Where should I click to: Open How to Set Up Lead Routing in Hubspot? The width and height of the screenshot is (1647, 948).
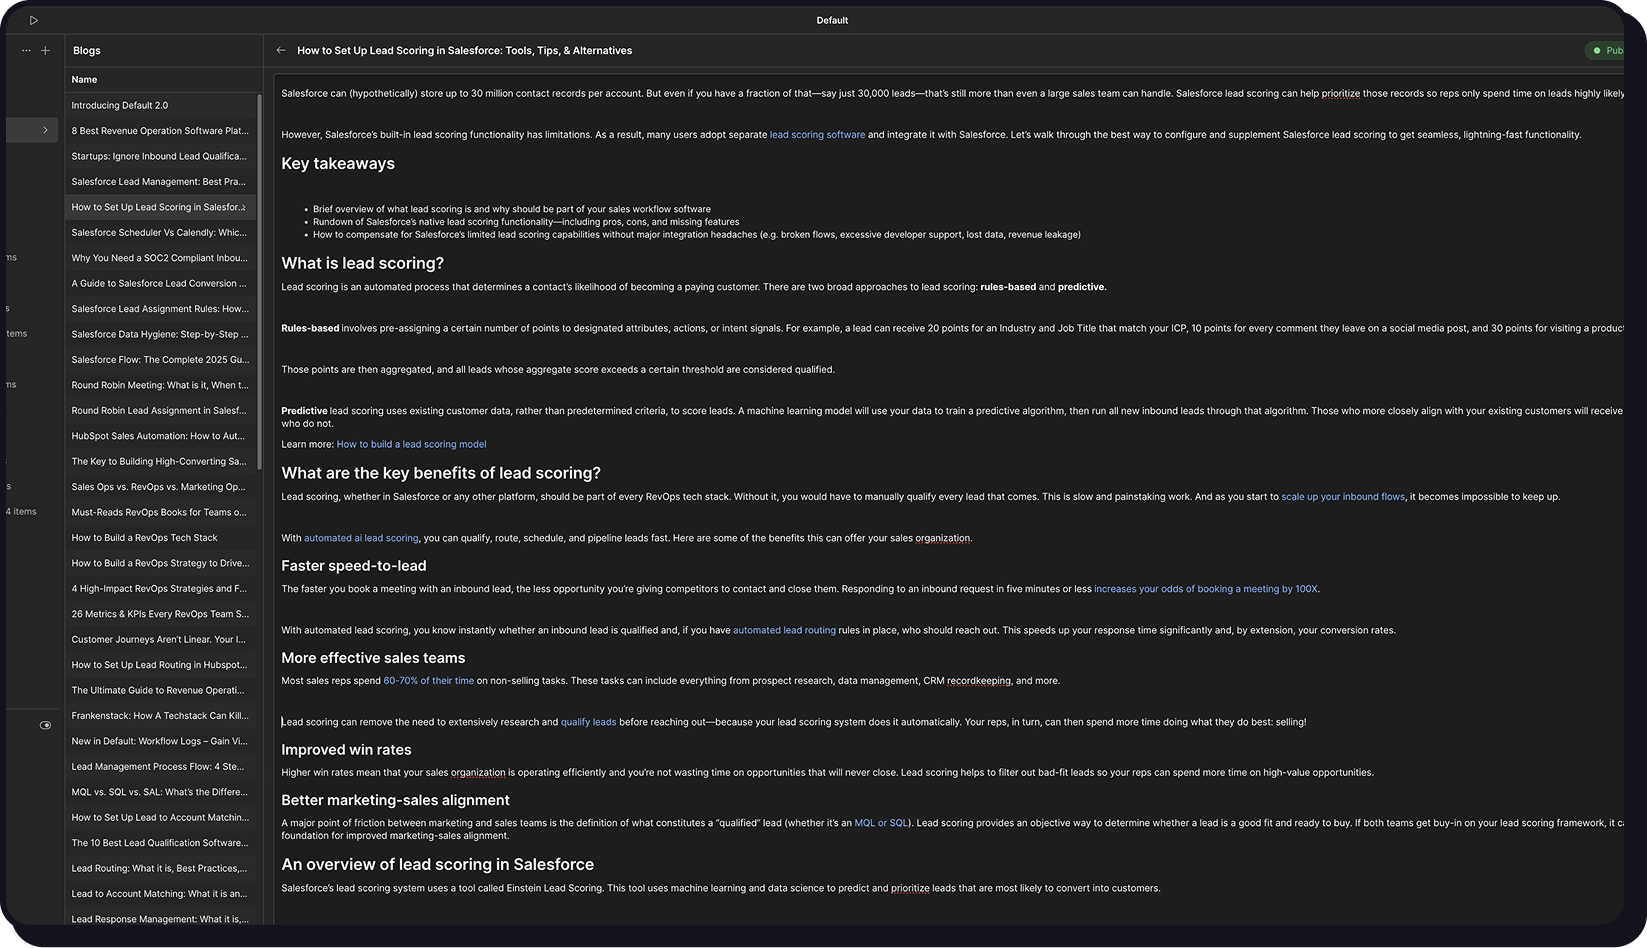point(160,664)
